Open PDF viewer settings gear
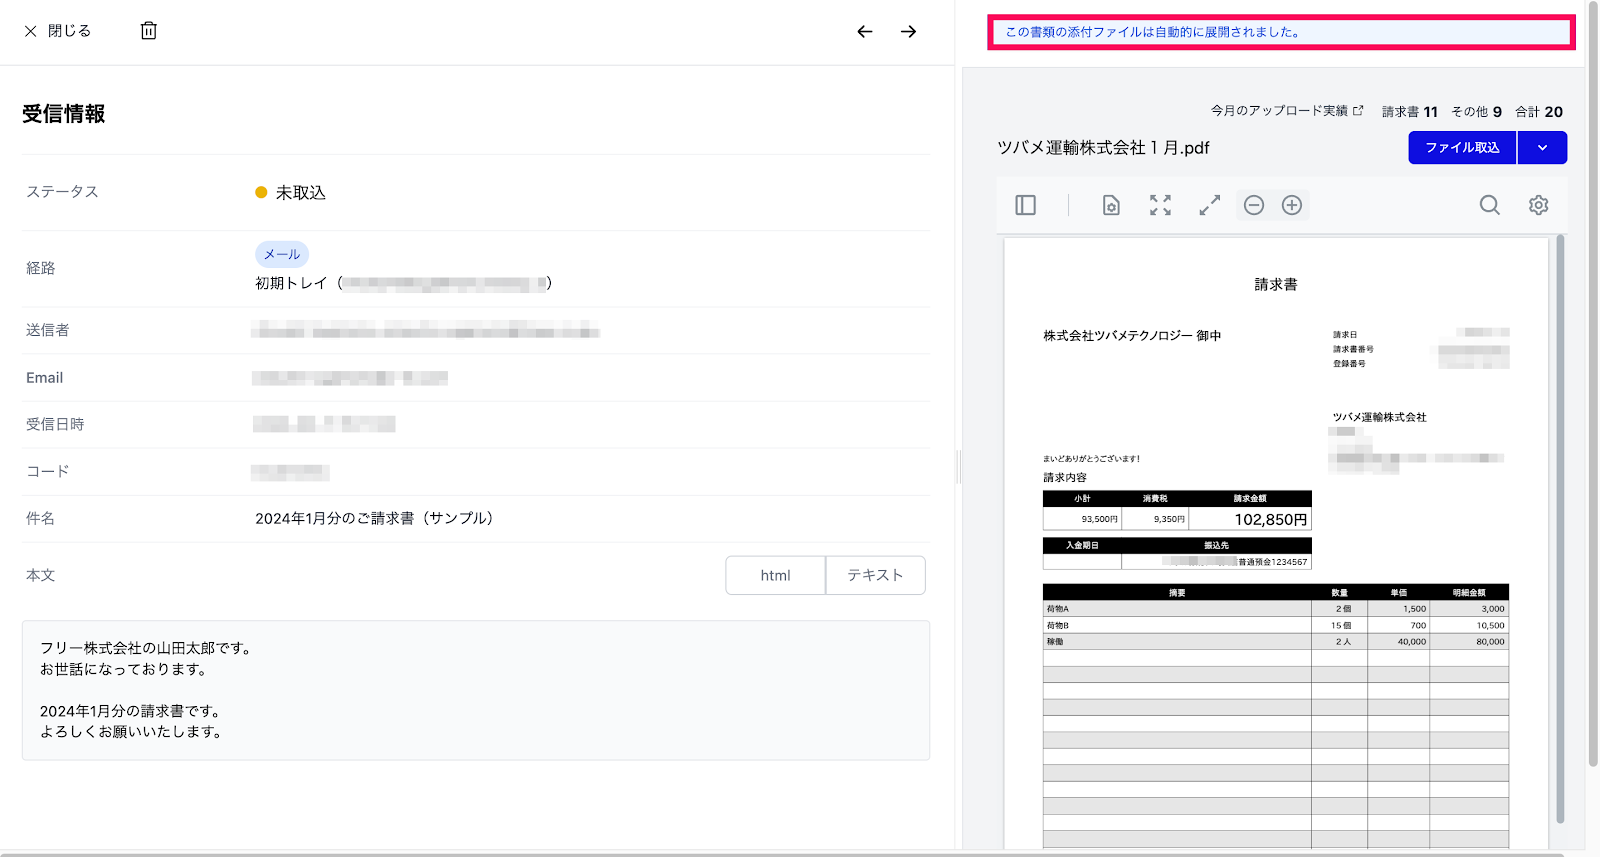The width and height of the screenshot is (1600, 857). tap(1538, 205)
